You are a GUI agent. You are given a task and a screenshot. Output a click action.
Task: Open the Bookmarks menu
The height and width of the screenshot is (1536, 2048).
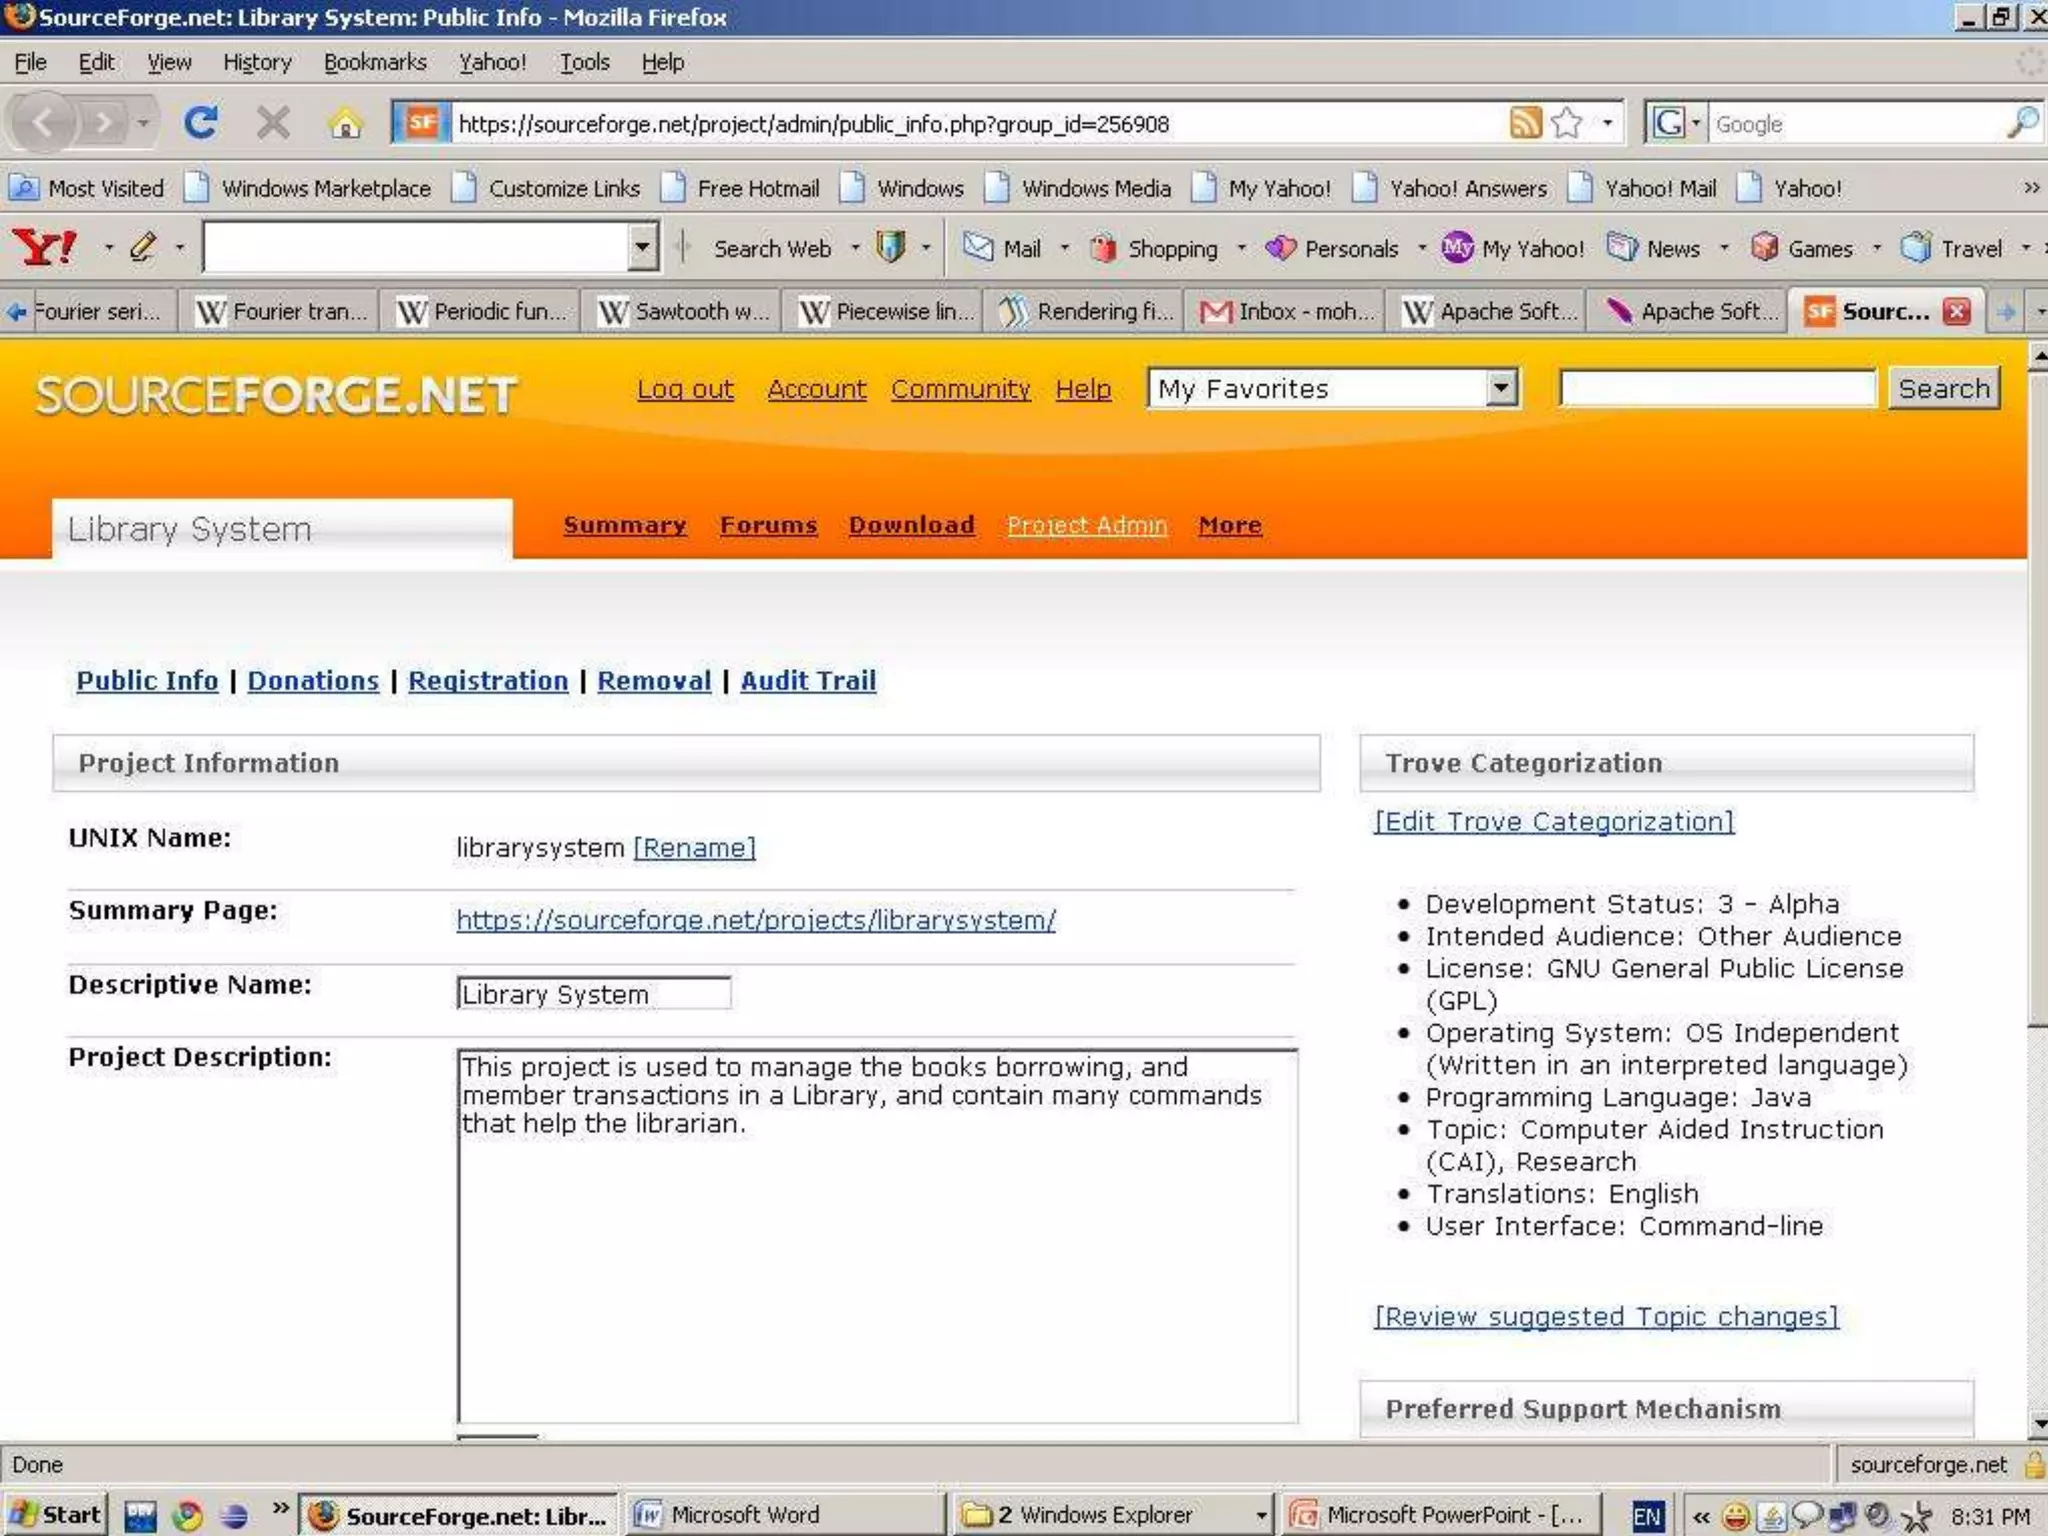click(x=375, y=62)
